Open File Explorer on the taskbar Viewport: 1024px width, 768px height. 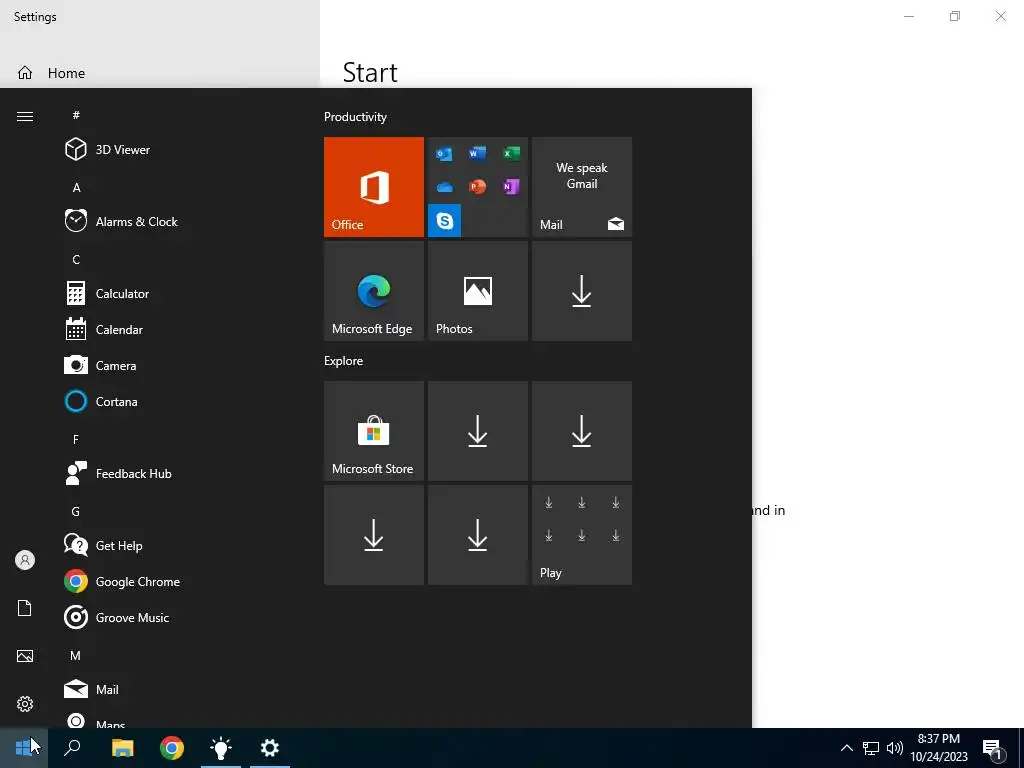(x=122, y=748)
